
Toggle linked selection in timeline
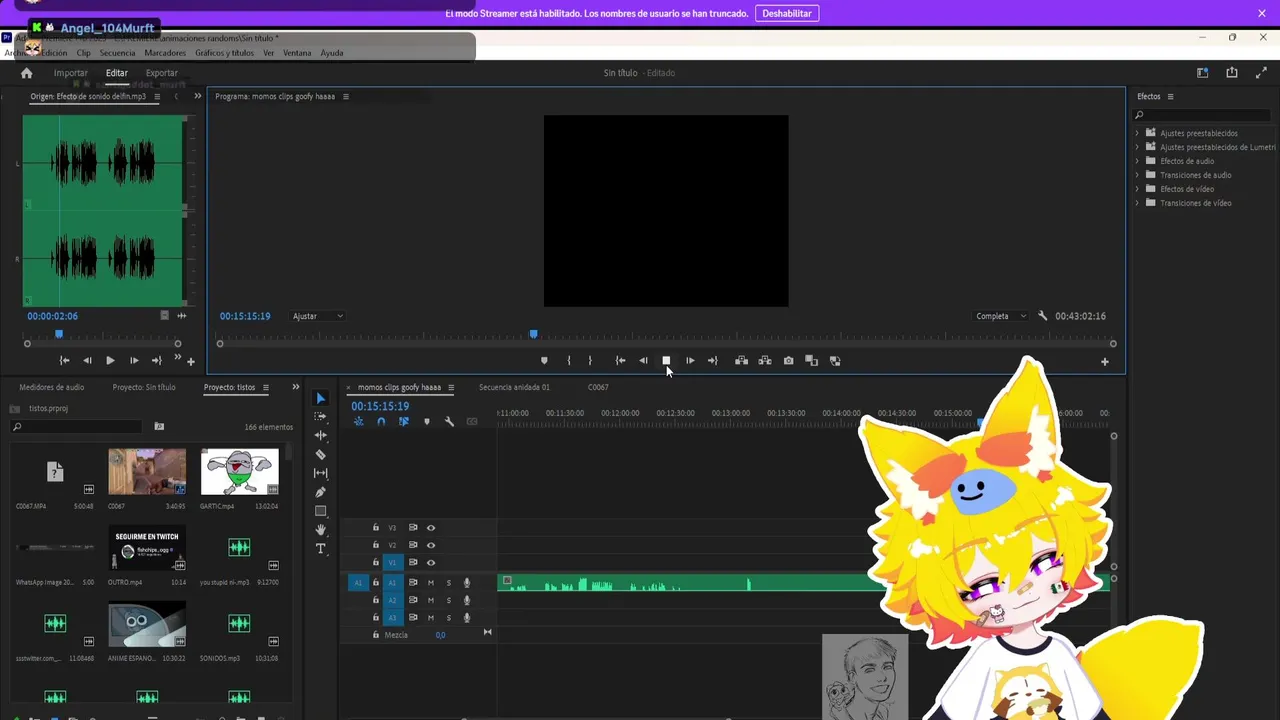tap(404, 422)
